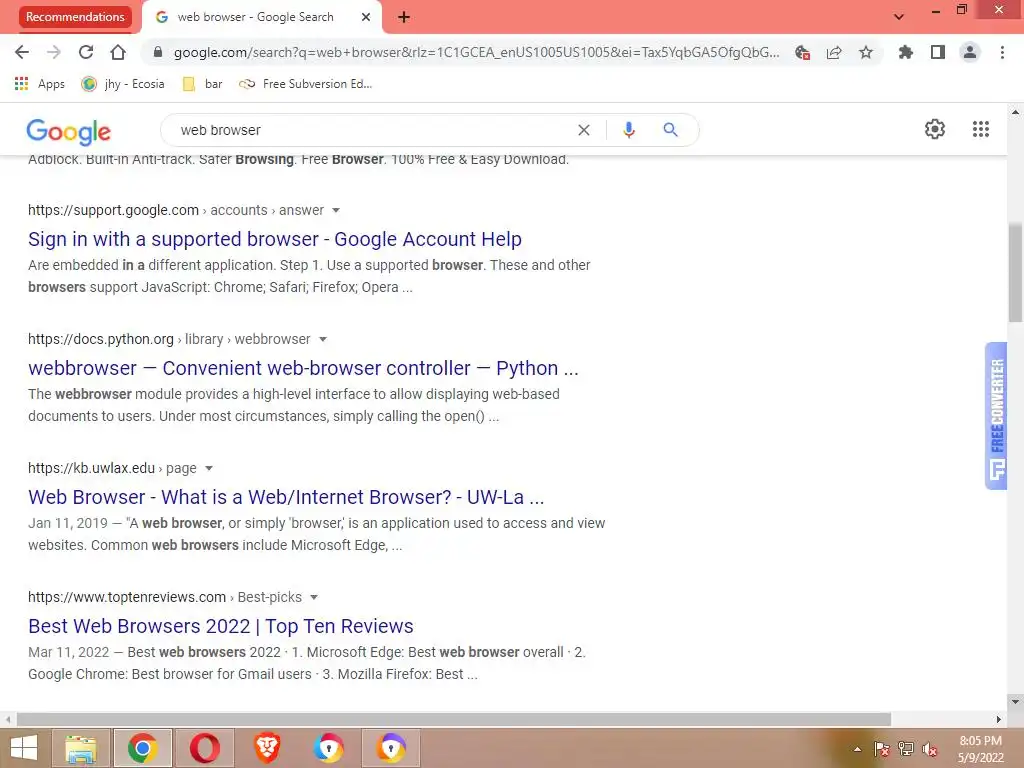
Task: Launch Opera from the taskbar
Action: pos(204,748)
